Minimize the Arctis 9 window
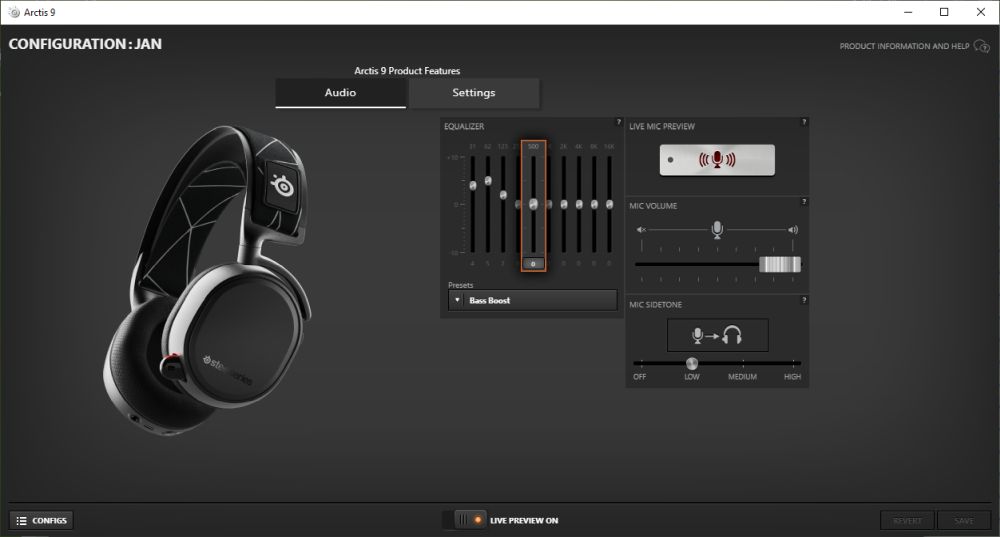The width and height of the screenshot is (1000, 537). [908, 12]
